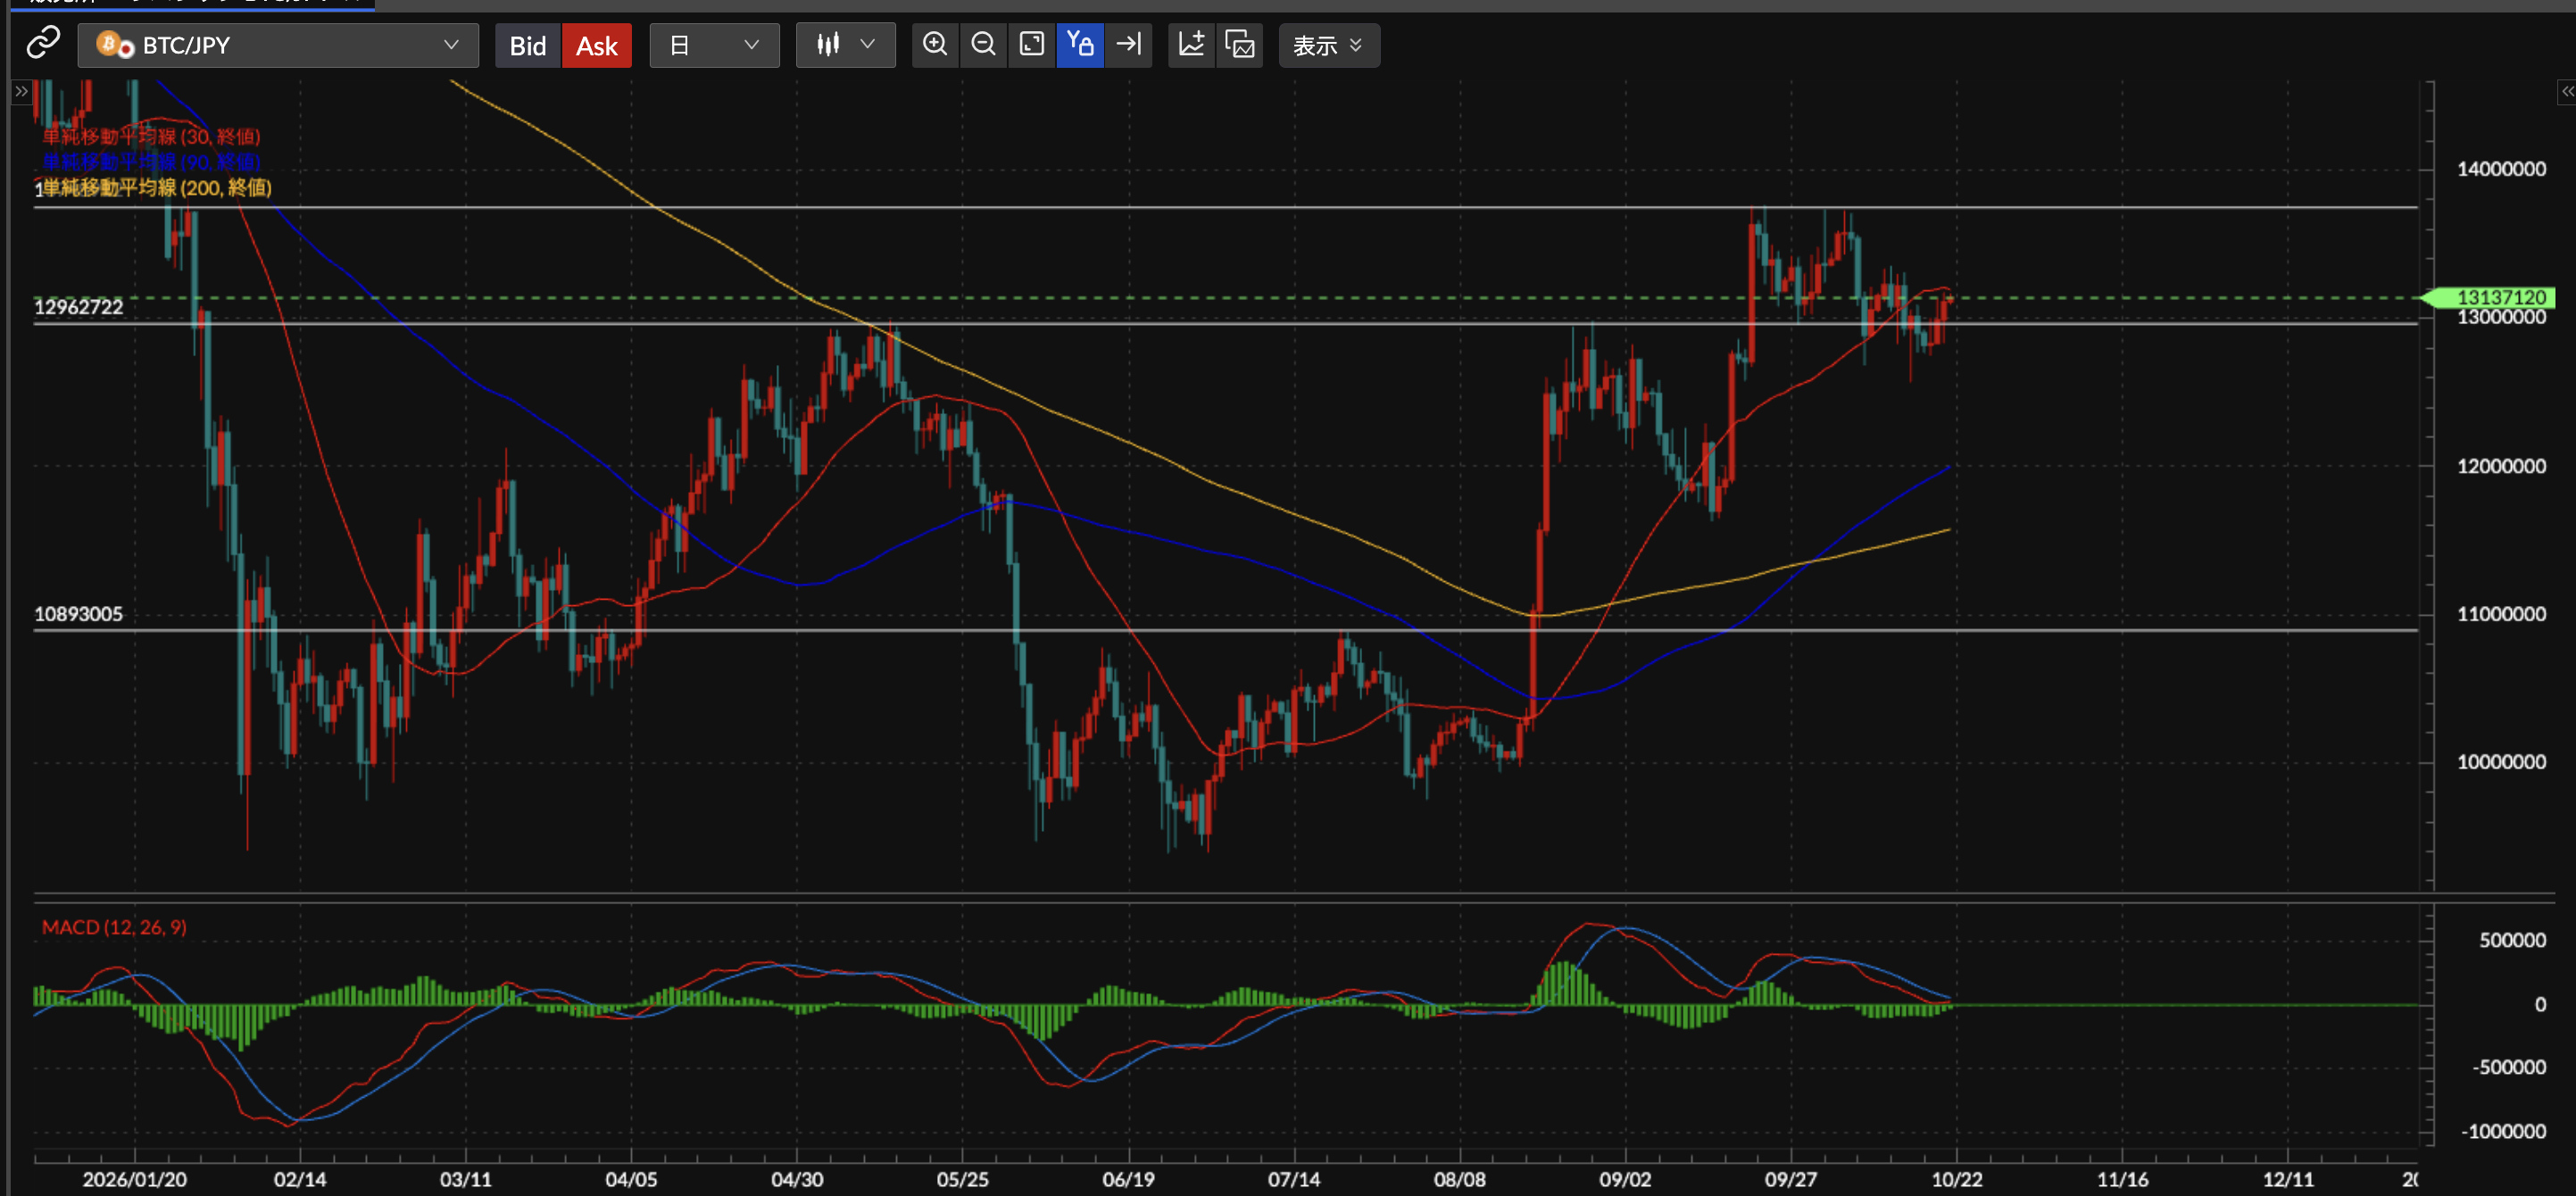Image resolution: width=2576 pixels, height=1196 pixels.
Task: Expand the right side panel chevrons
Action: pos(2566,91)
